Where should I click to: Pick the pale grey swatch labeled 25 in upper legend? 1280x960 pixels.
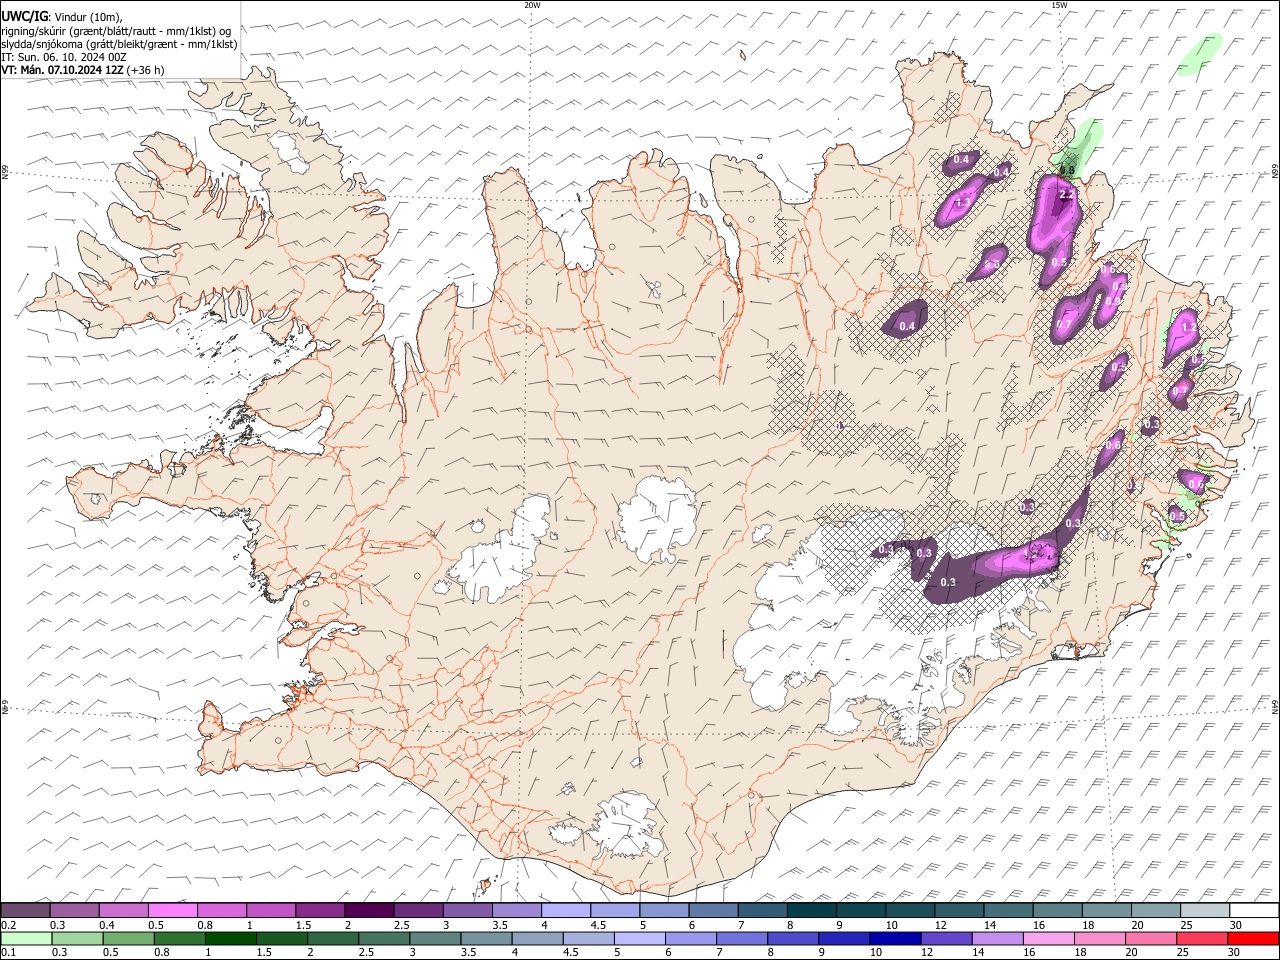click(x=1205, y=910)
